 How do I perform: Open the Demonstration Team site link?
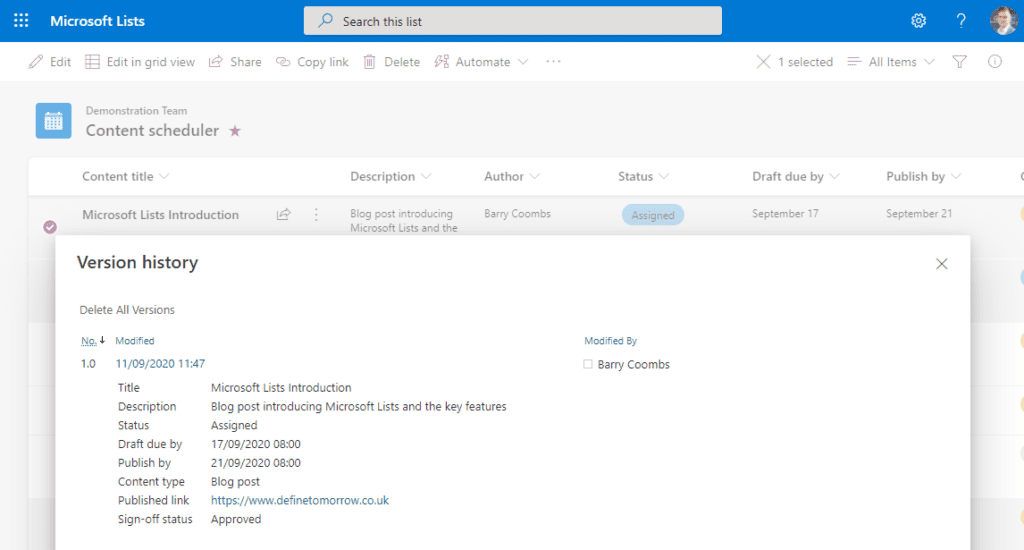pyautogui.click(x=136, y=111)
